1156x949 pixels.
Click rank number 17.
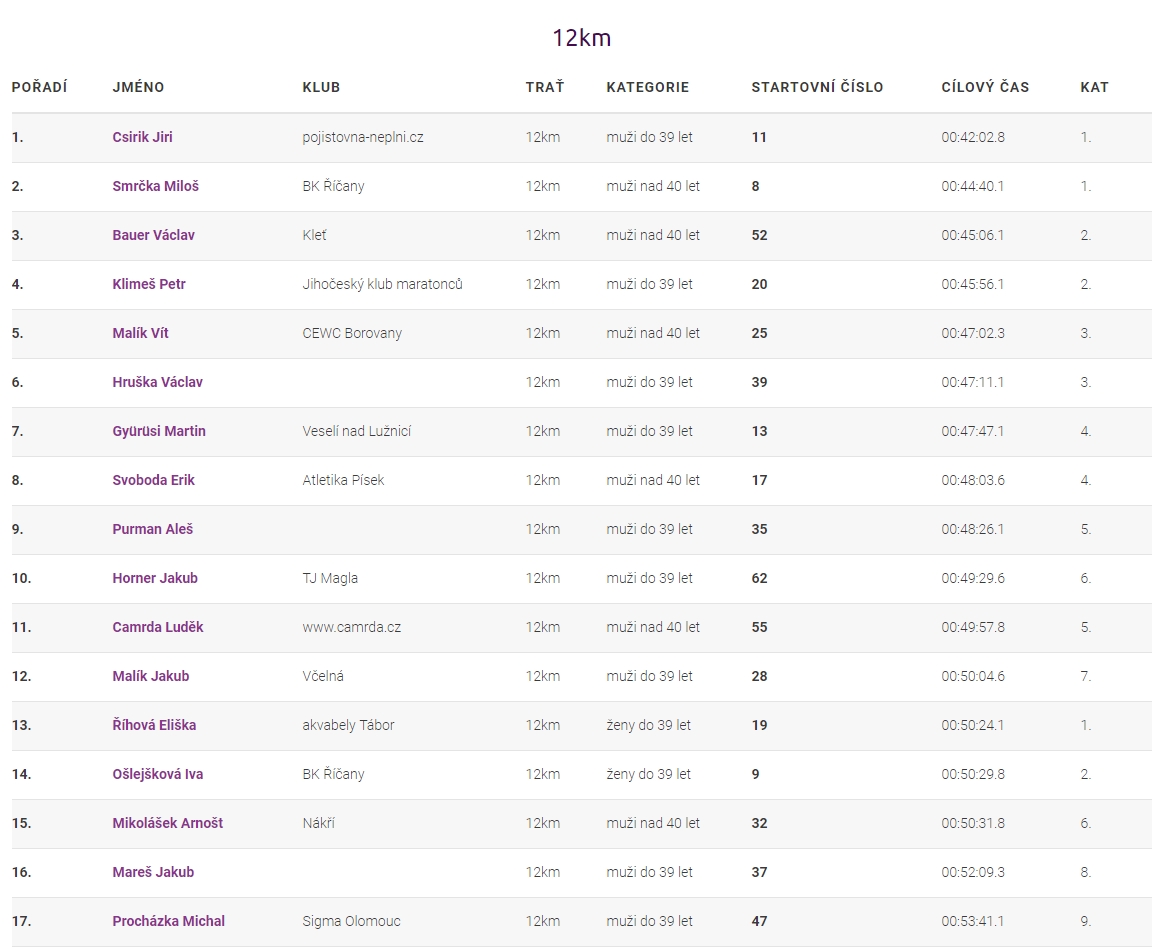pos(21,921)
